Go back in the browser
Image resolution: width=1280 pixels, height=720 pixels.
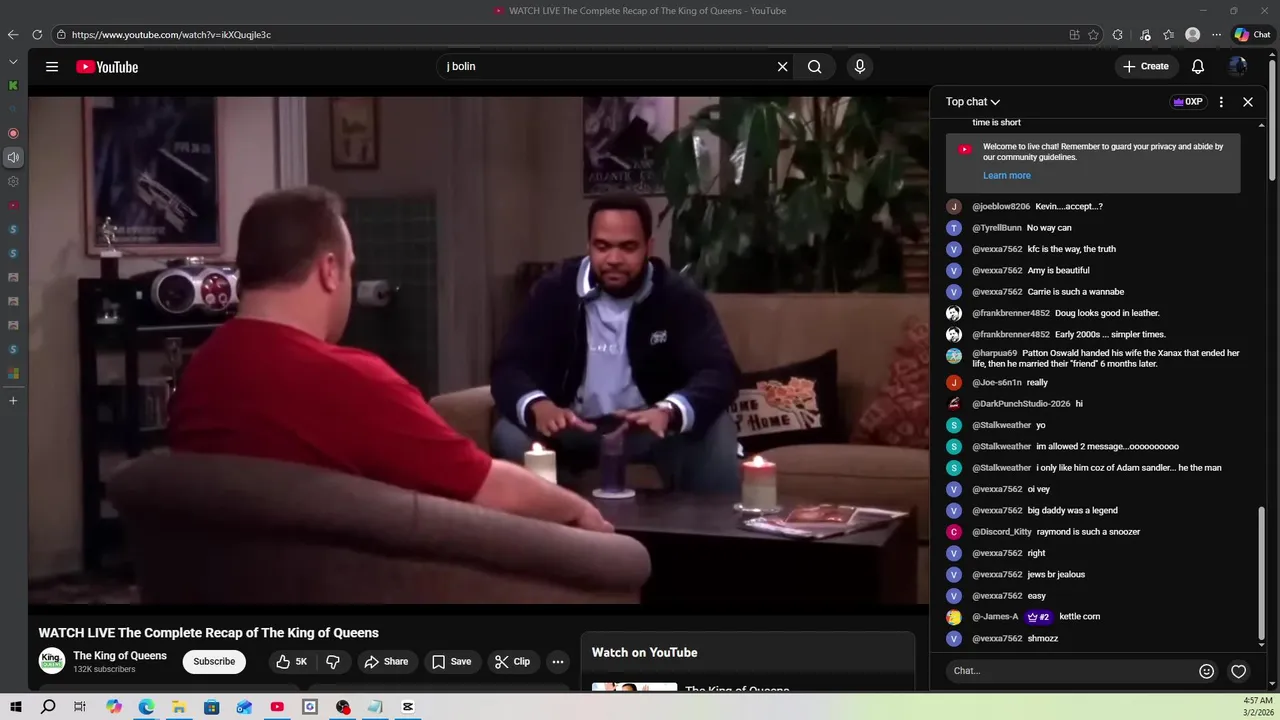click(13, 35)
